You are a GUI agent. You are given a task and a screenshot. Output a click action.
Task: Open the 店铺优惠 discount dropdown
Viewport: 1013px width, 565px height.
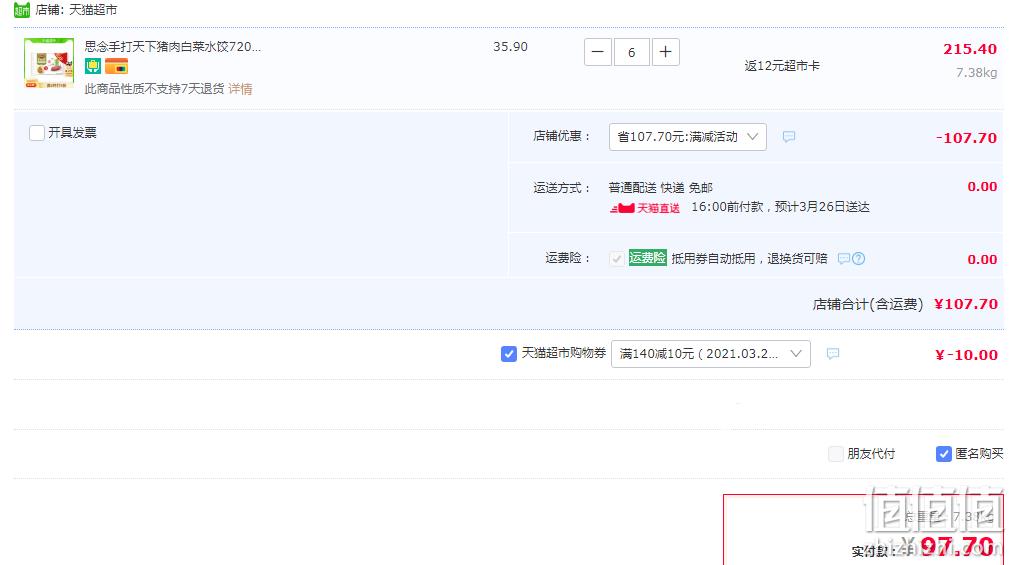pyautogui.click(x=687, y=137)
